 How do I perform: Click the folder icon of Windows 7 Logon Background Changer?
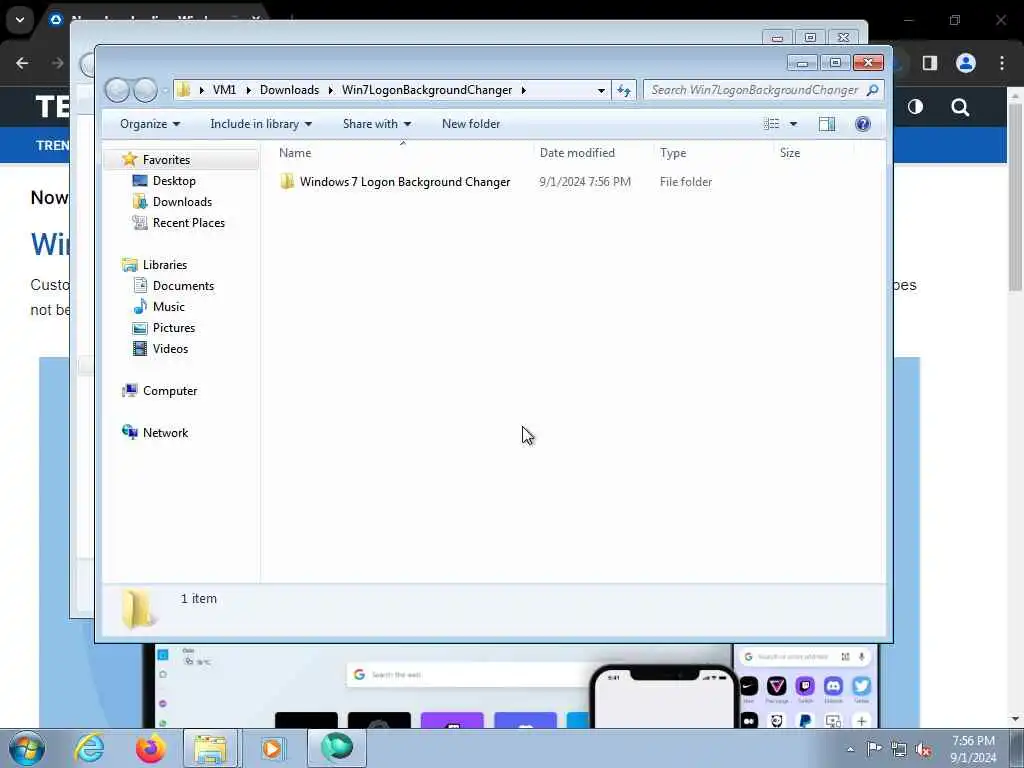coord(287,182)
